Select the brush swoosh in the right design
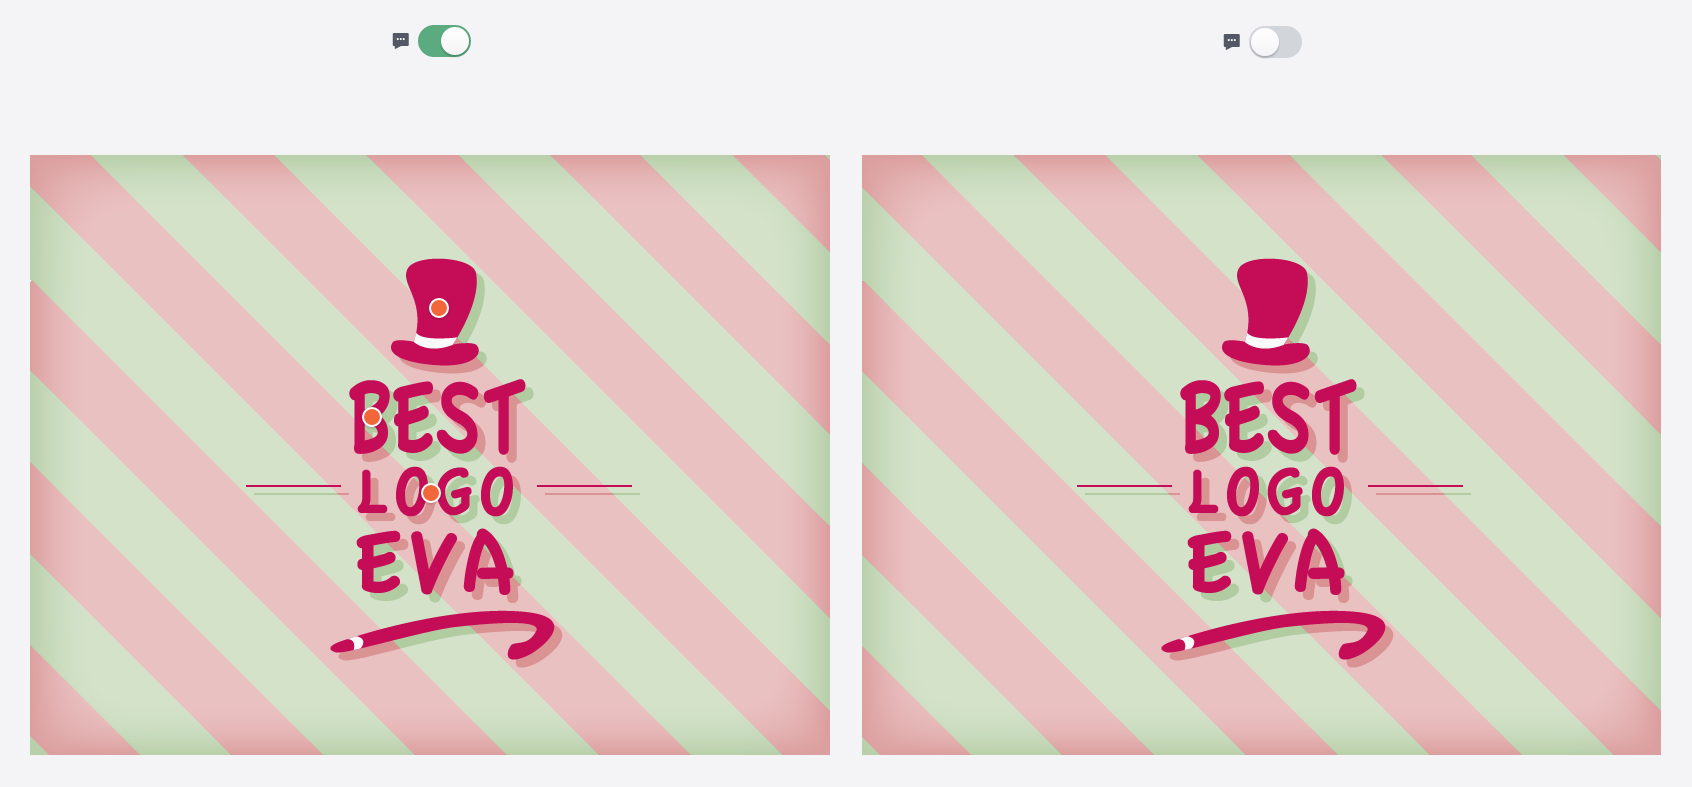This screenshot has width=1692, height=787. [1274, 636]
